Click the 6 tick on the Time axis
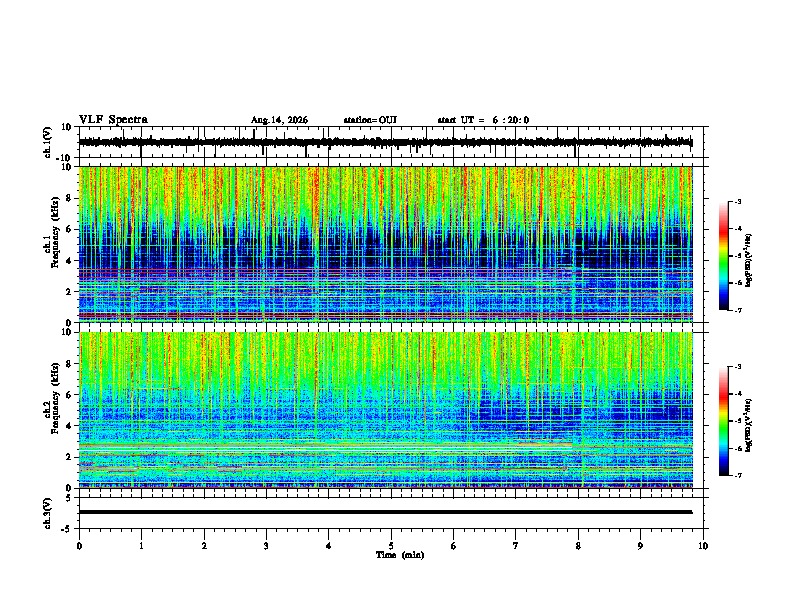The width and height of the screenshot is (792, 612). tap(453, 546)
